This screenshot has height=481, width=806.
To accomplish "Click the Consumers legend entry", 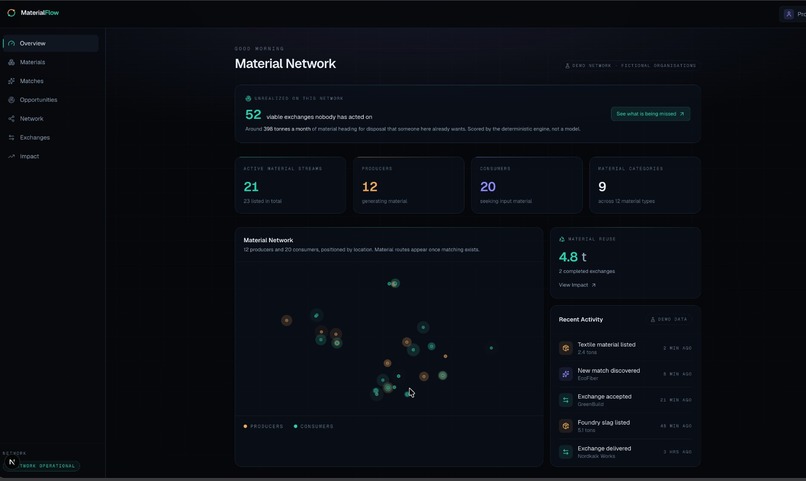I will click(313, 427).
